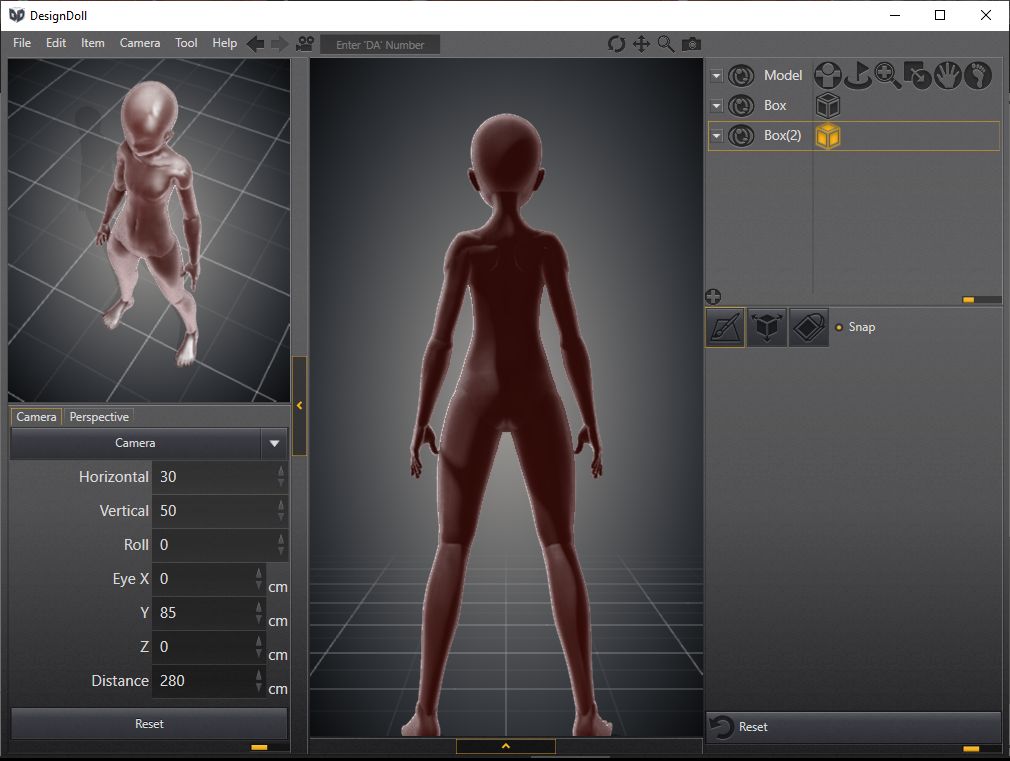Screen dimensions: 1010x761
Task: Open the Camera menu
Action: (140, 43)
